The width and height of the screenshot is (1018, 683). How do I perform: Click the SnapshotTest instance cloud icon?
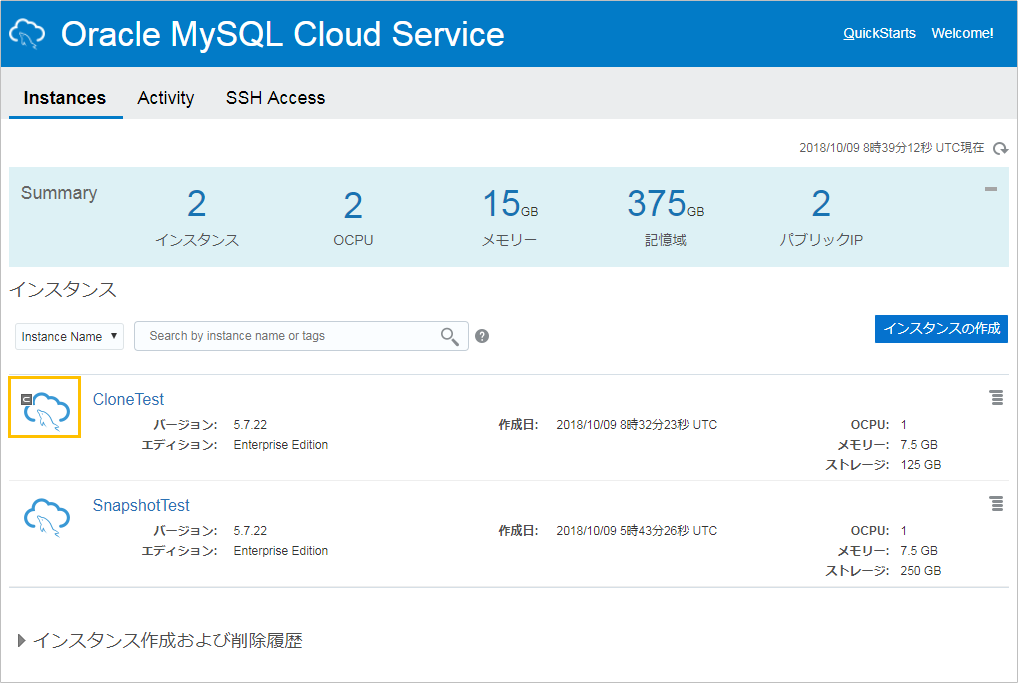(47, 517)
